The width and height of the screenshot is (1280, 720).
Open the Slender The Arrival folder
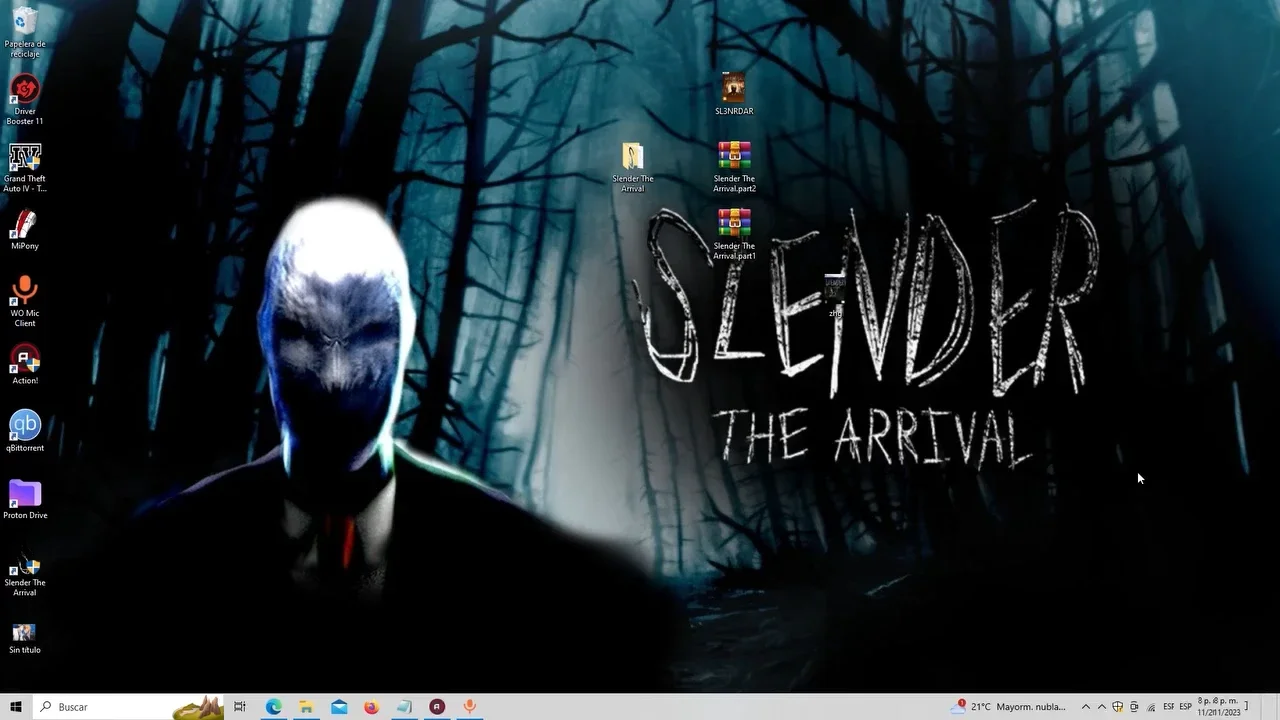(633, 167)
